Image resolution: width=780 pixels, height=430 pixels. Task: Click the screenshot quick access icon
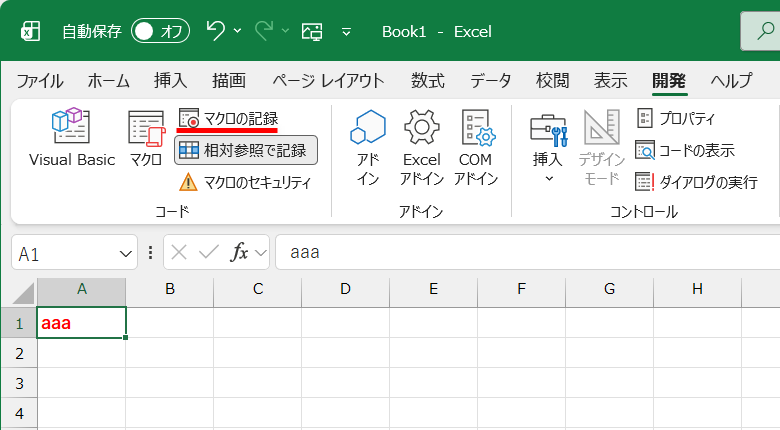[312, 31]
